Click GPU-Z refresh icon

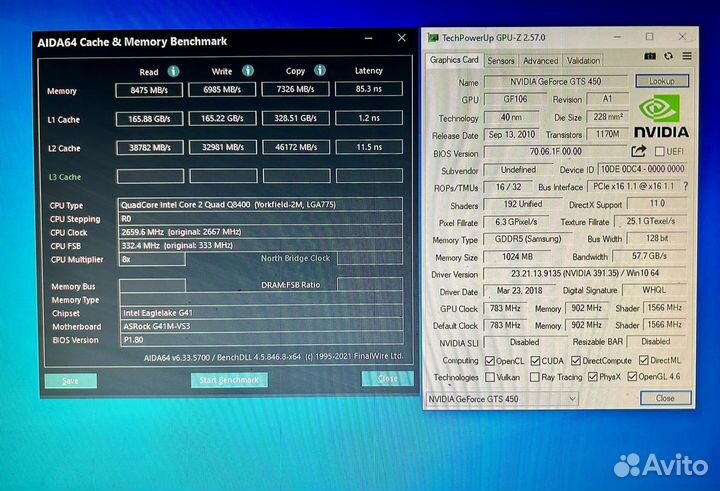(x=669, y=56)
